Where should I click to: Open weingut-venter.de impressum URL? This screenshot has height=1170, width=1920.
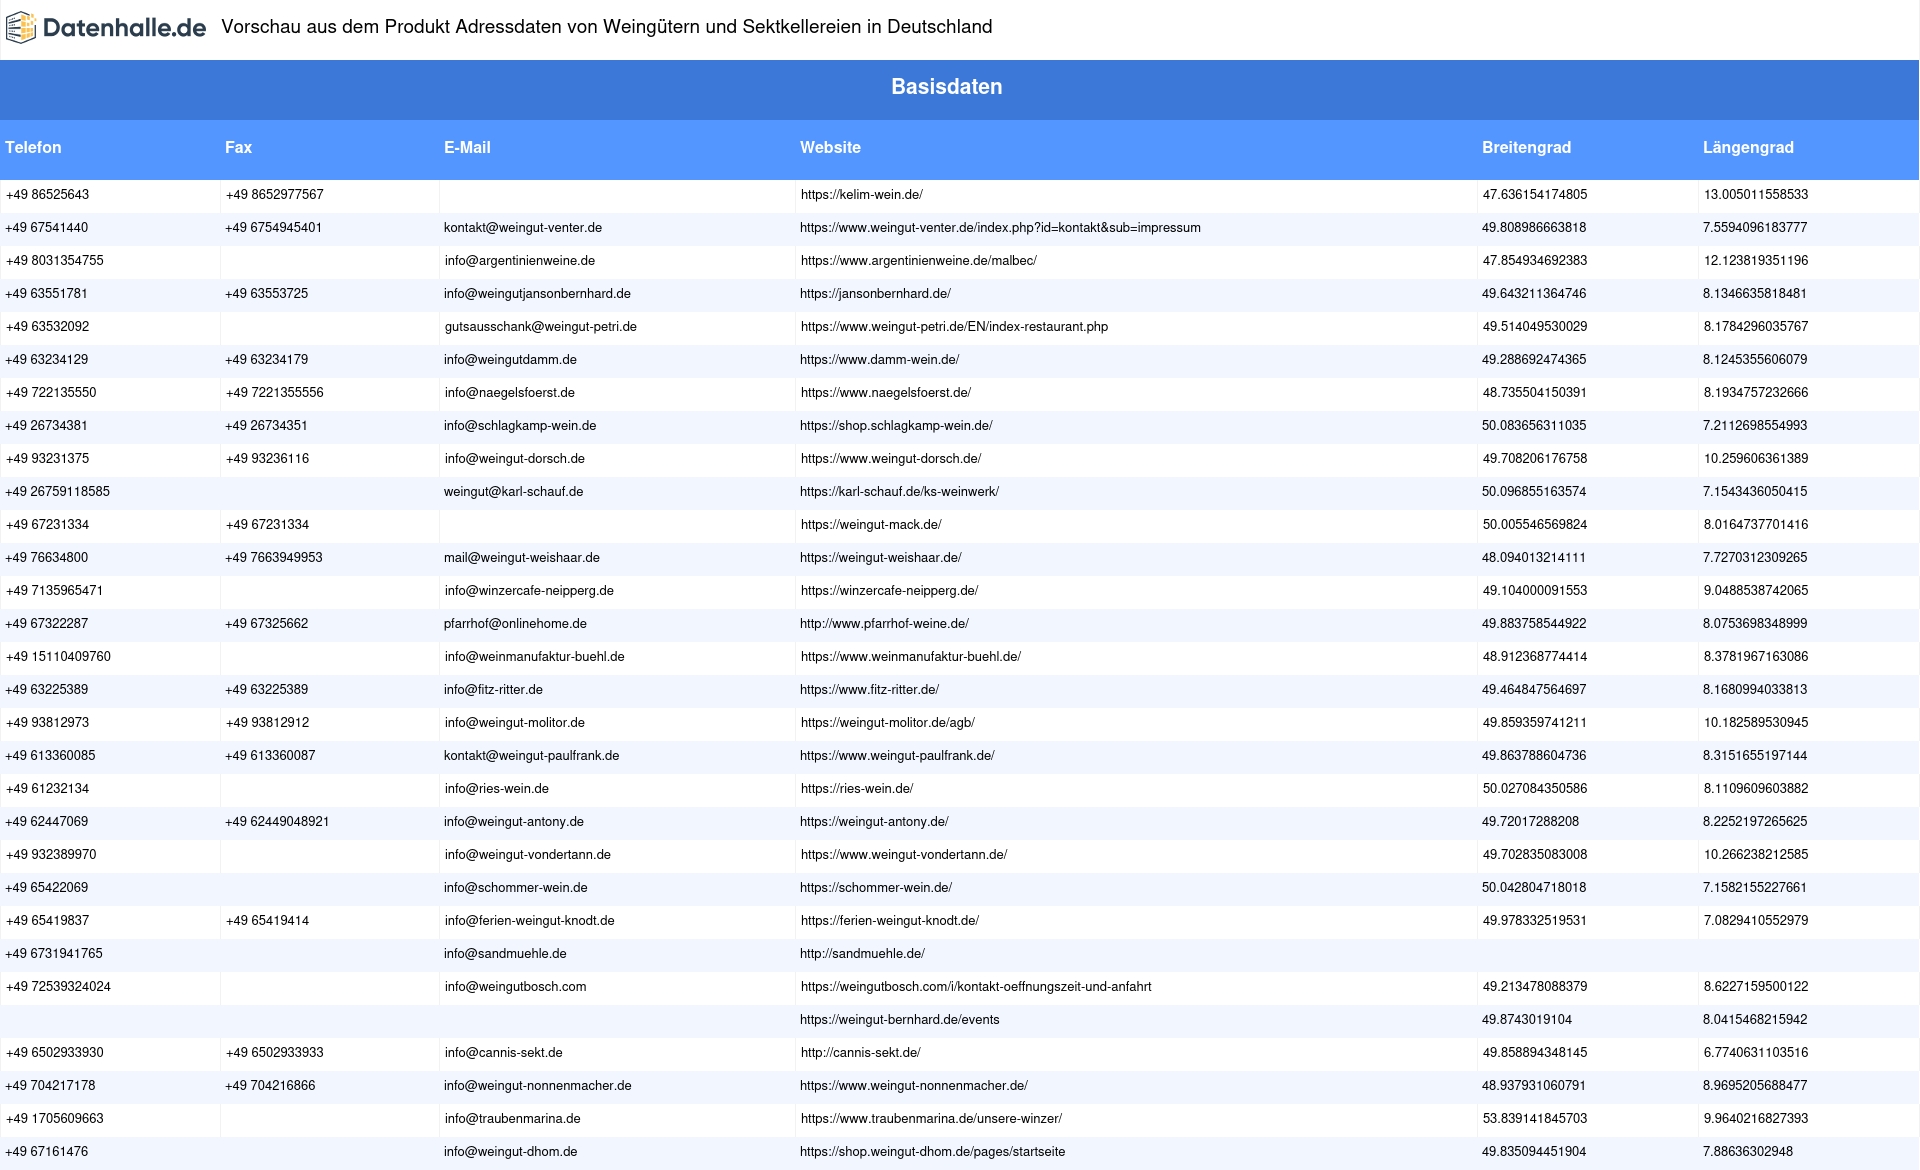coord(1000,228)
